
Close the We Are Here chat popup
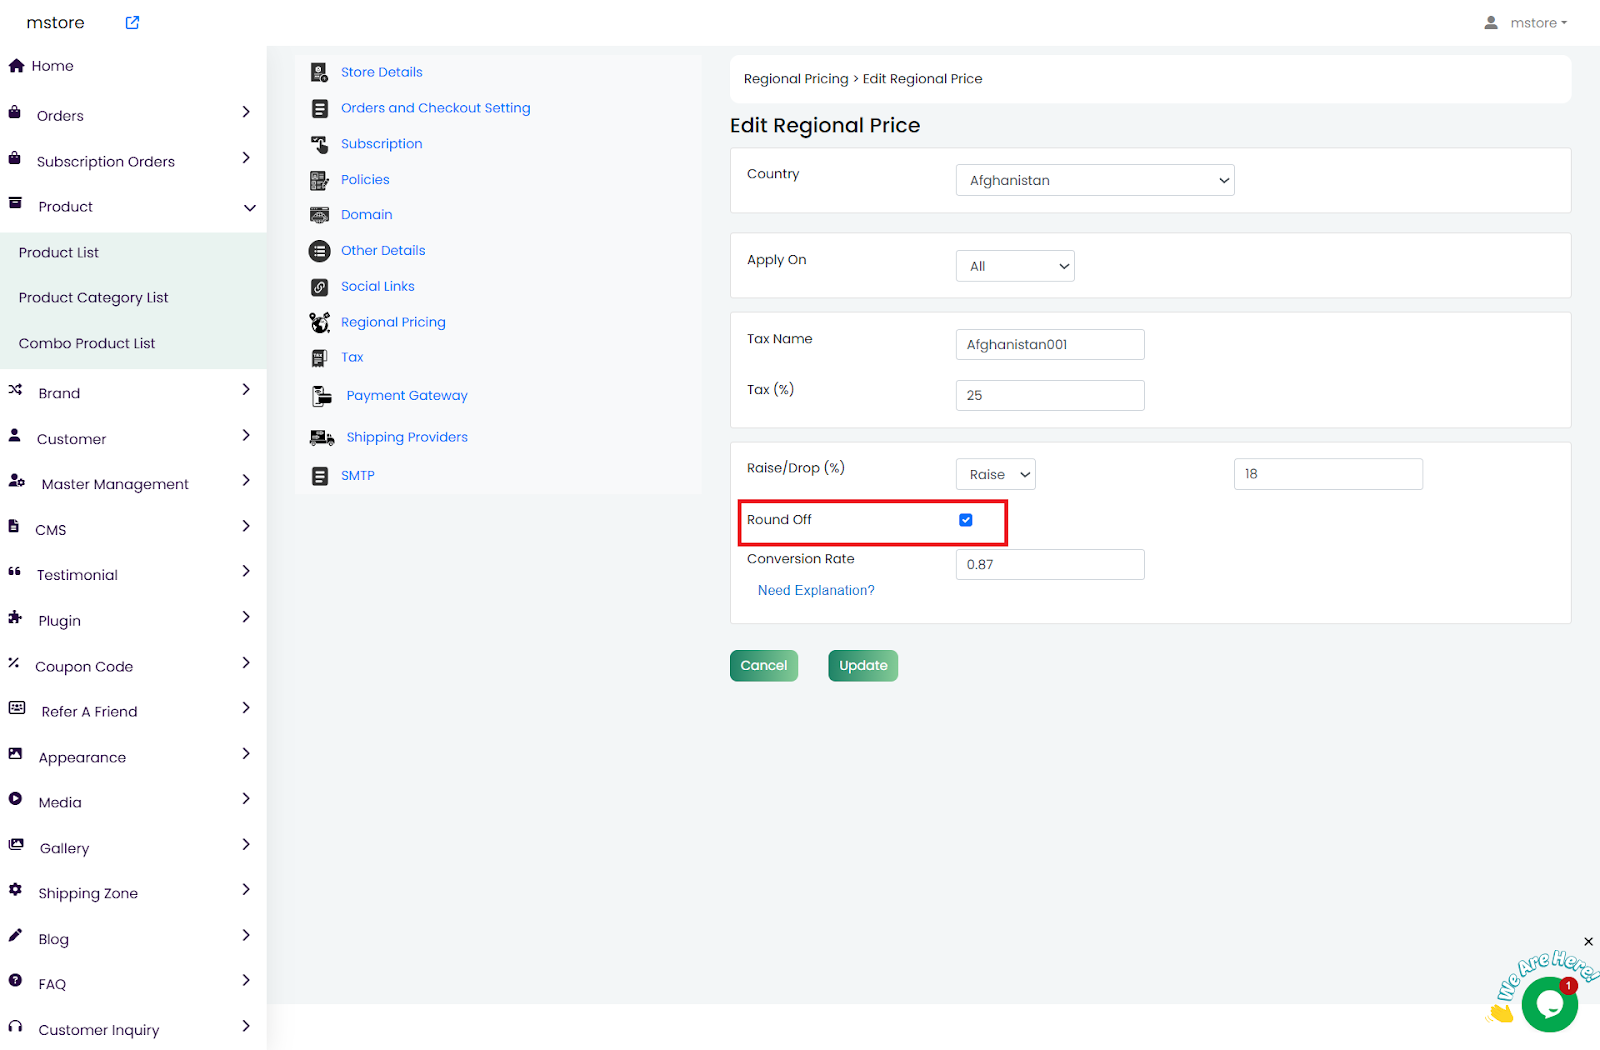click(1588, 942)
